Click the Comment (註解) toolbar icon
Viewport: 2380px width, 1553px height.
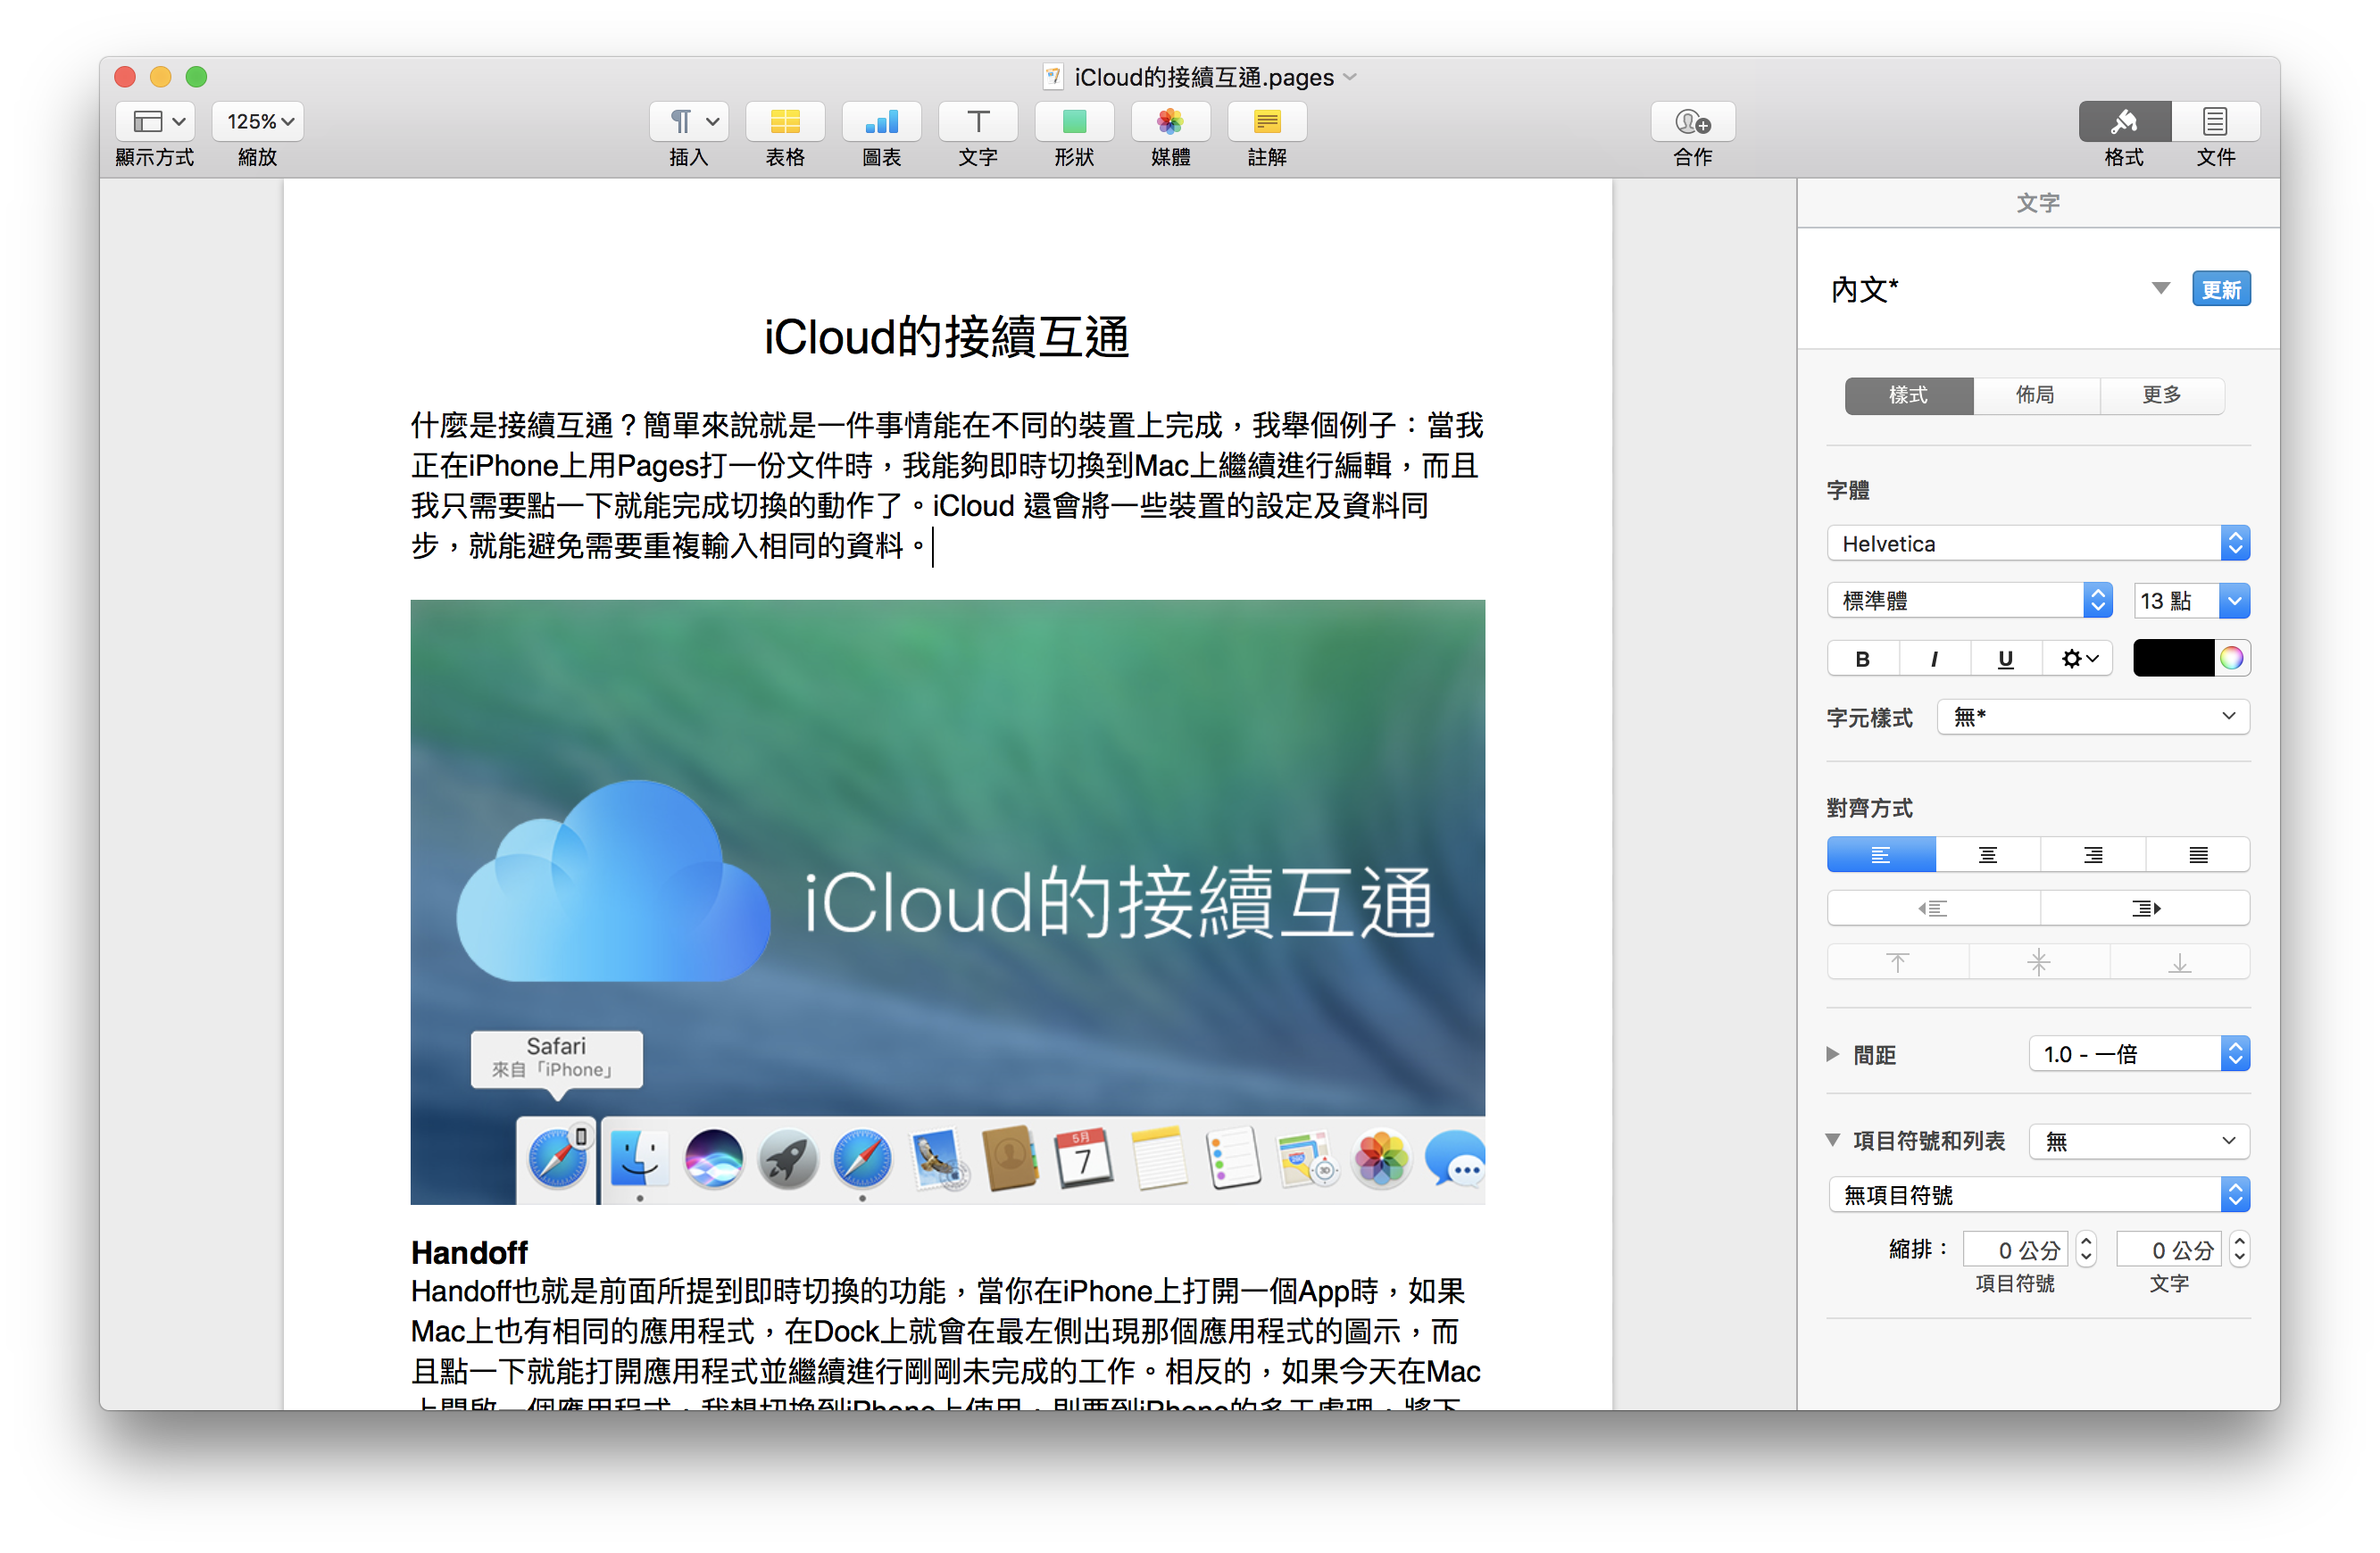tap(1267, 121)
